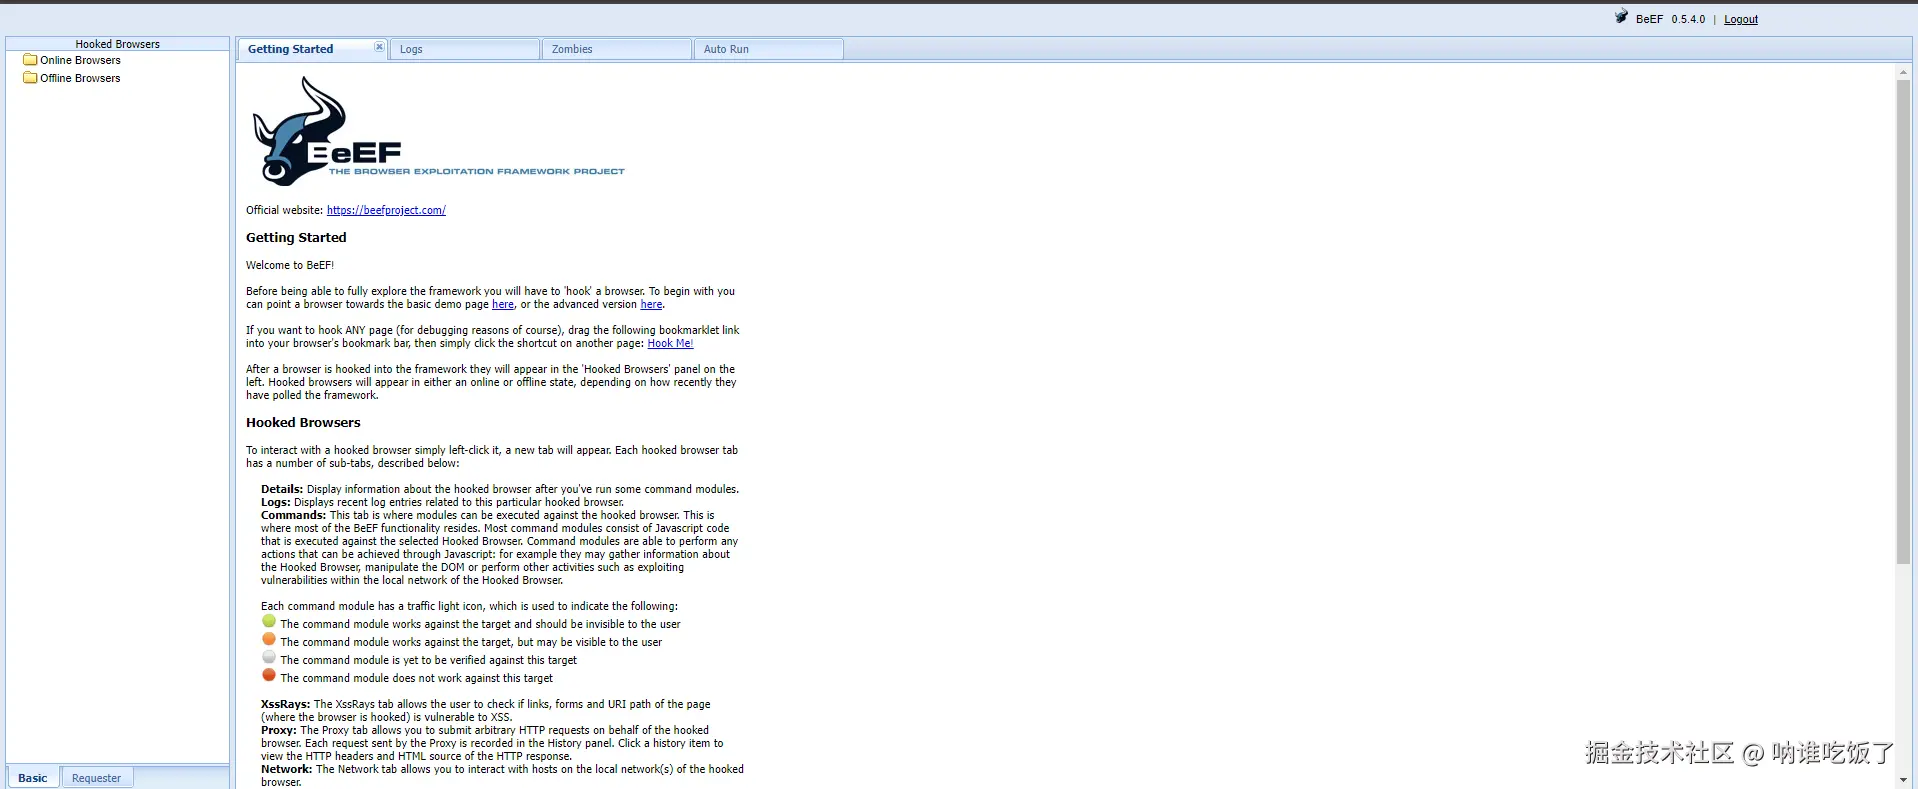Click the BeEF bull logo image
Screen dimensions: 1918x789
[x=438, y=132]
